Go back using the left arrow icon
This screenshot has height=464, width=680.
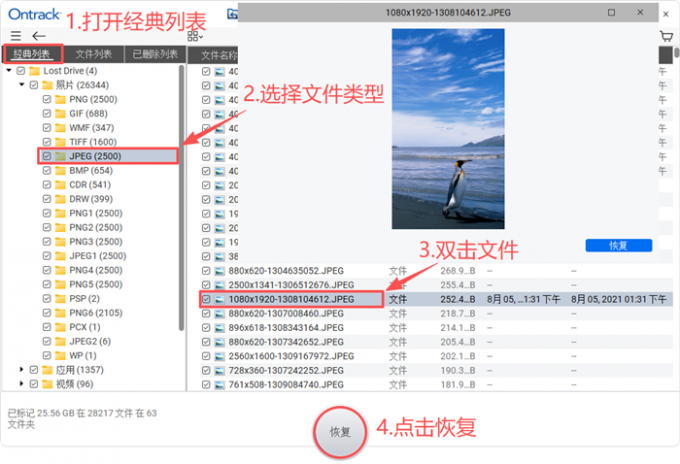pyautogui.click(x=39, y=36)
